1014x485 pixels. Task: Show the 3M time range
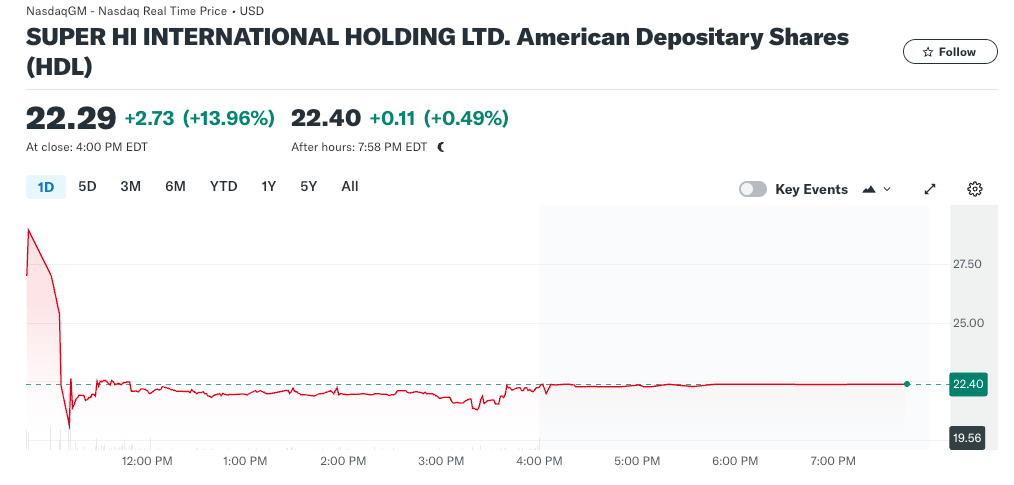click(130, 186)
